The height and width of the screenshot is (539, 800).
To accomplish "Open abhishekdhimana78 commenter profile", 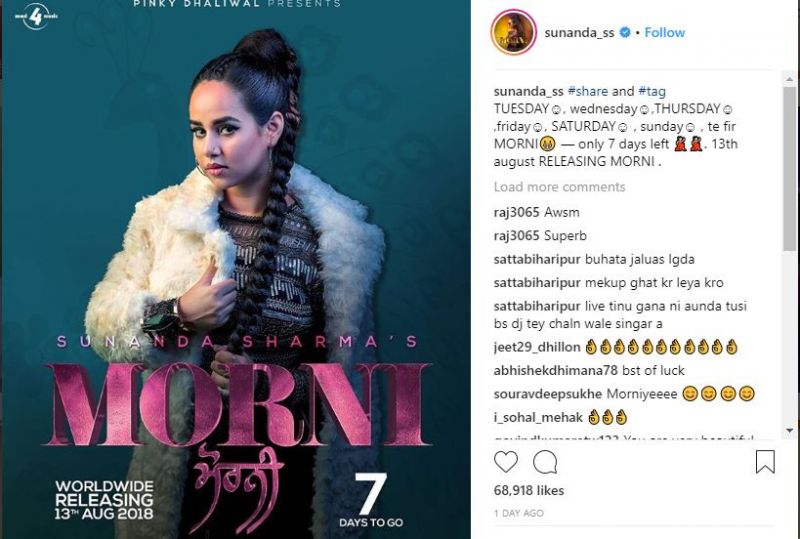I will coord(556,371).
